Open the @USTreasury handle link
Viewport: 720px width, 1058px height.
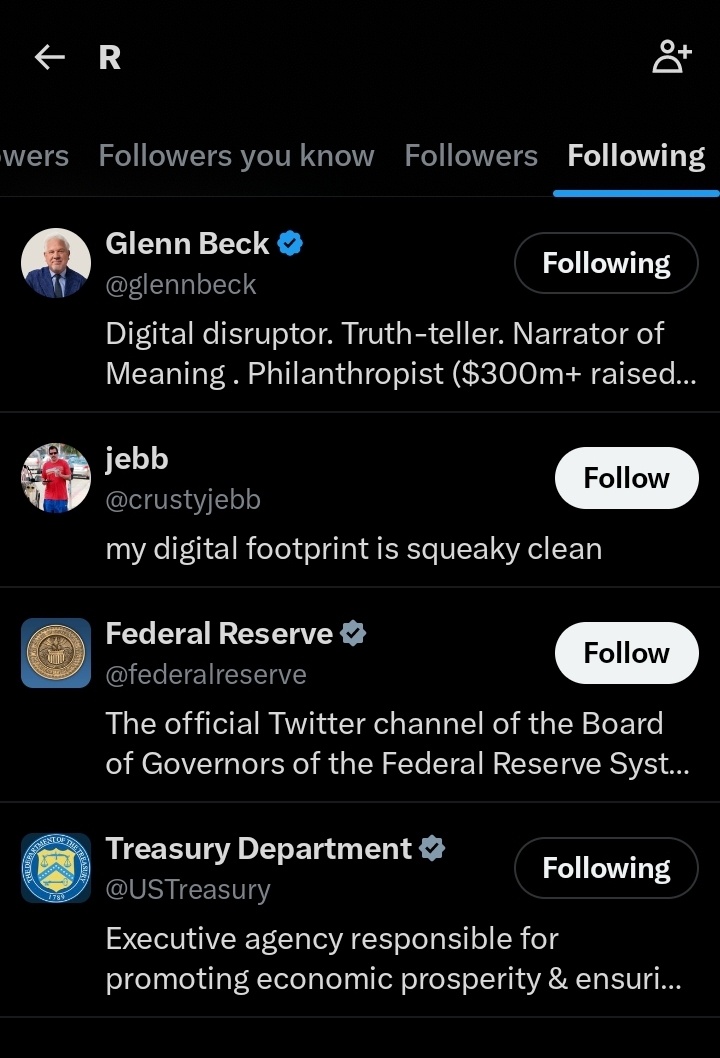click(188, 890)
